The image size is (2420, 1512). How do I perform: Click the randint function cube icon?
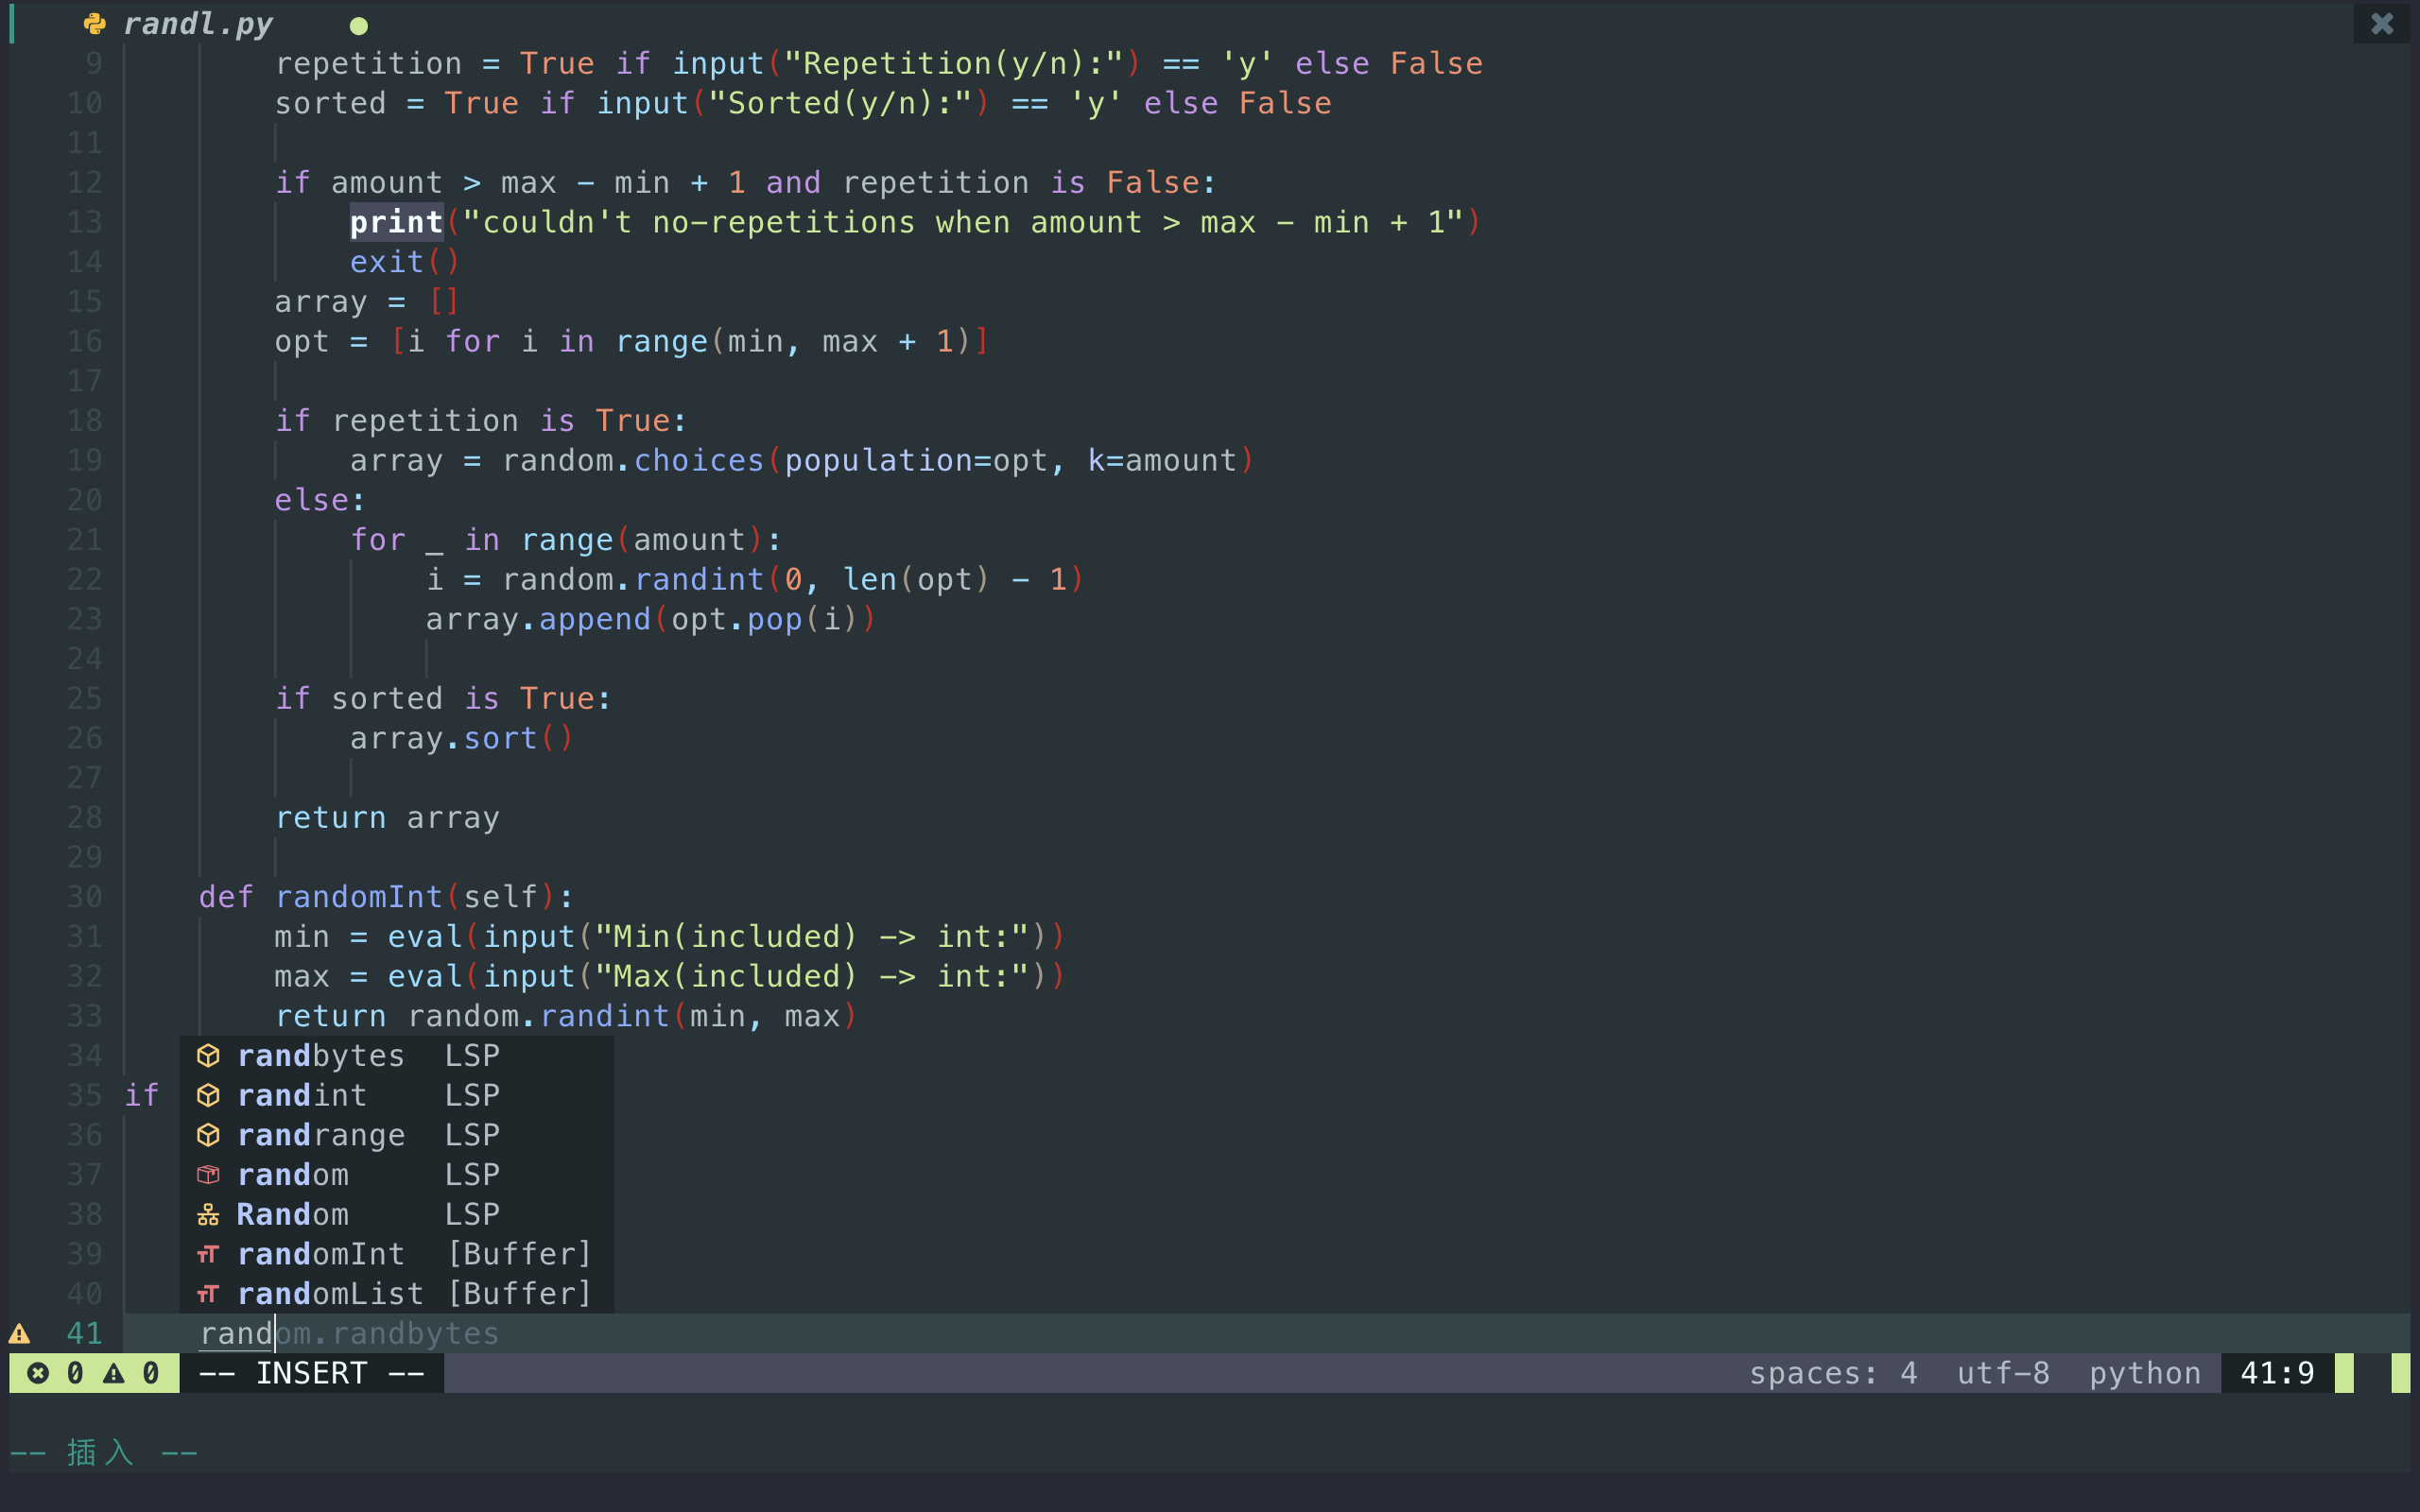(x=208, y=1096)
